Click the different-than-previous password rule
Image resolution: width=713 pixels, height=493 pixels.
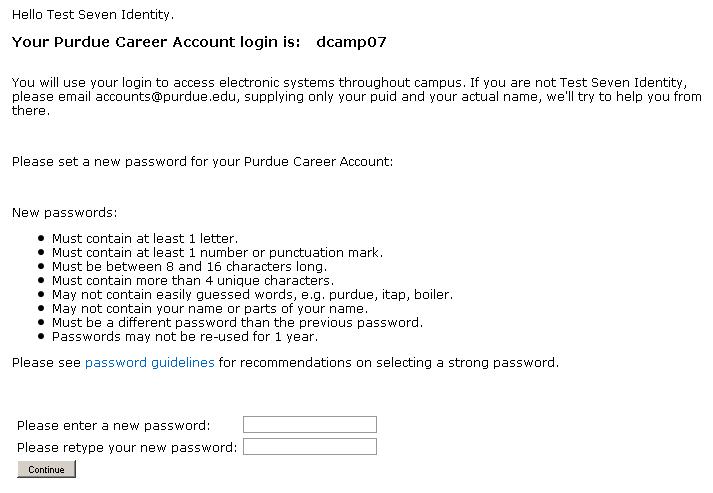[237, 323]
